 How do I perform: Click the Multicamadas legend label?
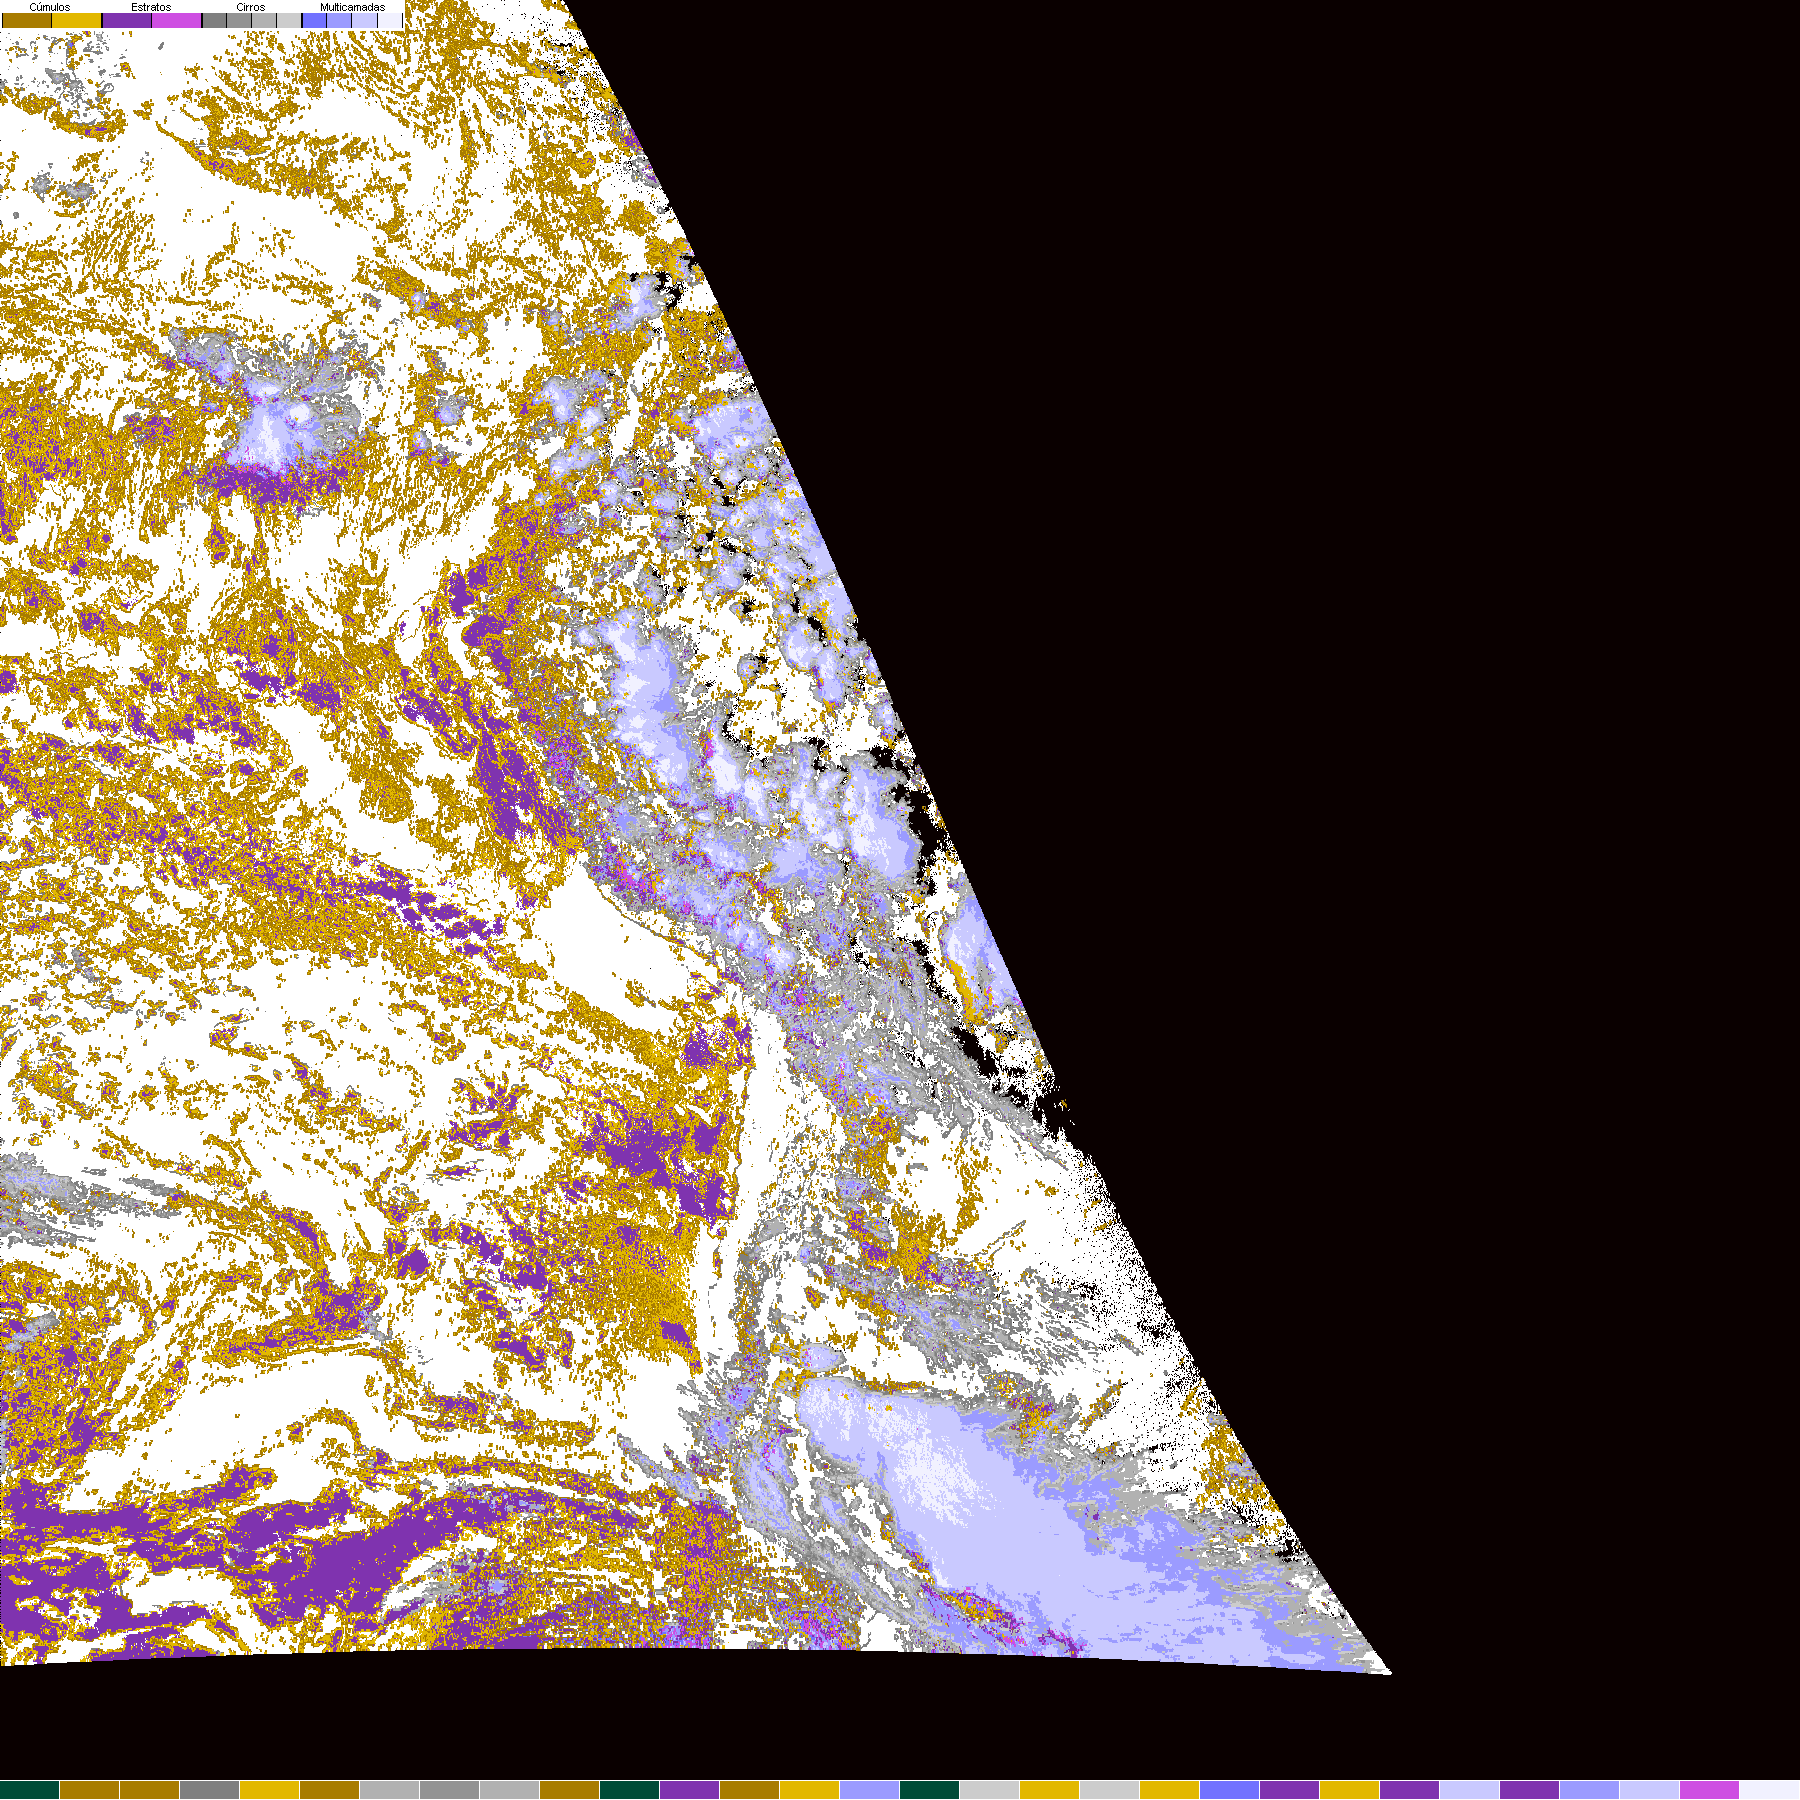tap(352, 7)
